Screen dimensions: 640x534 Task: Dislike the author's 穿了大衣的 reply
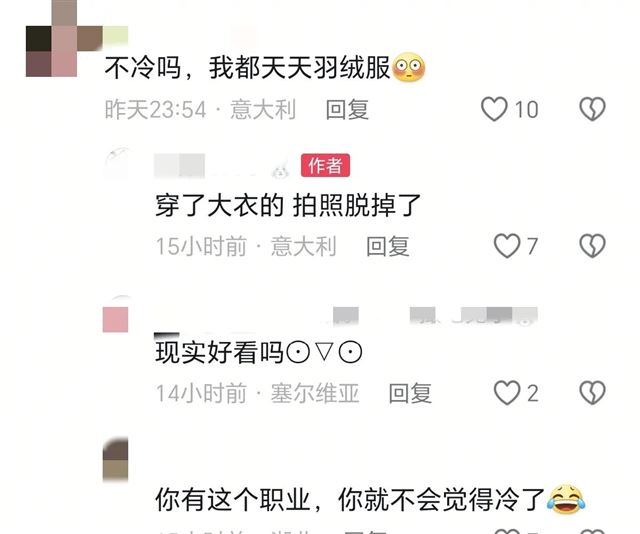[x=592, y=246]
